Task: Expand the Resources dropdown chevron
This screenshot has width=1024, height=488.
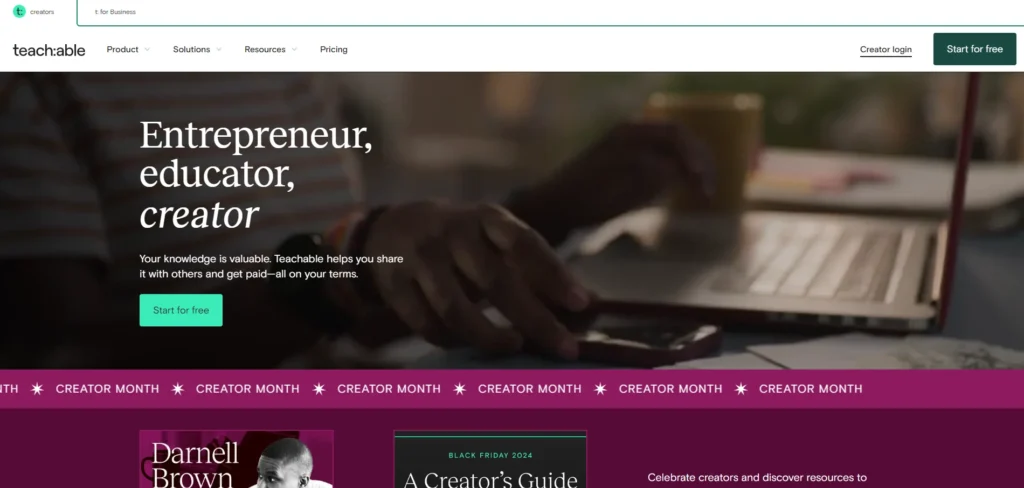Action: [x=294, y=50]
